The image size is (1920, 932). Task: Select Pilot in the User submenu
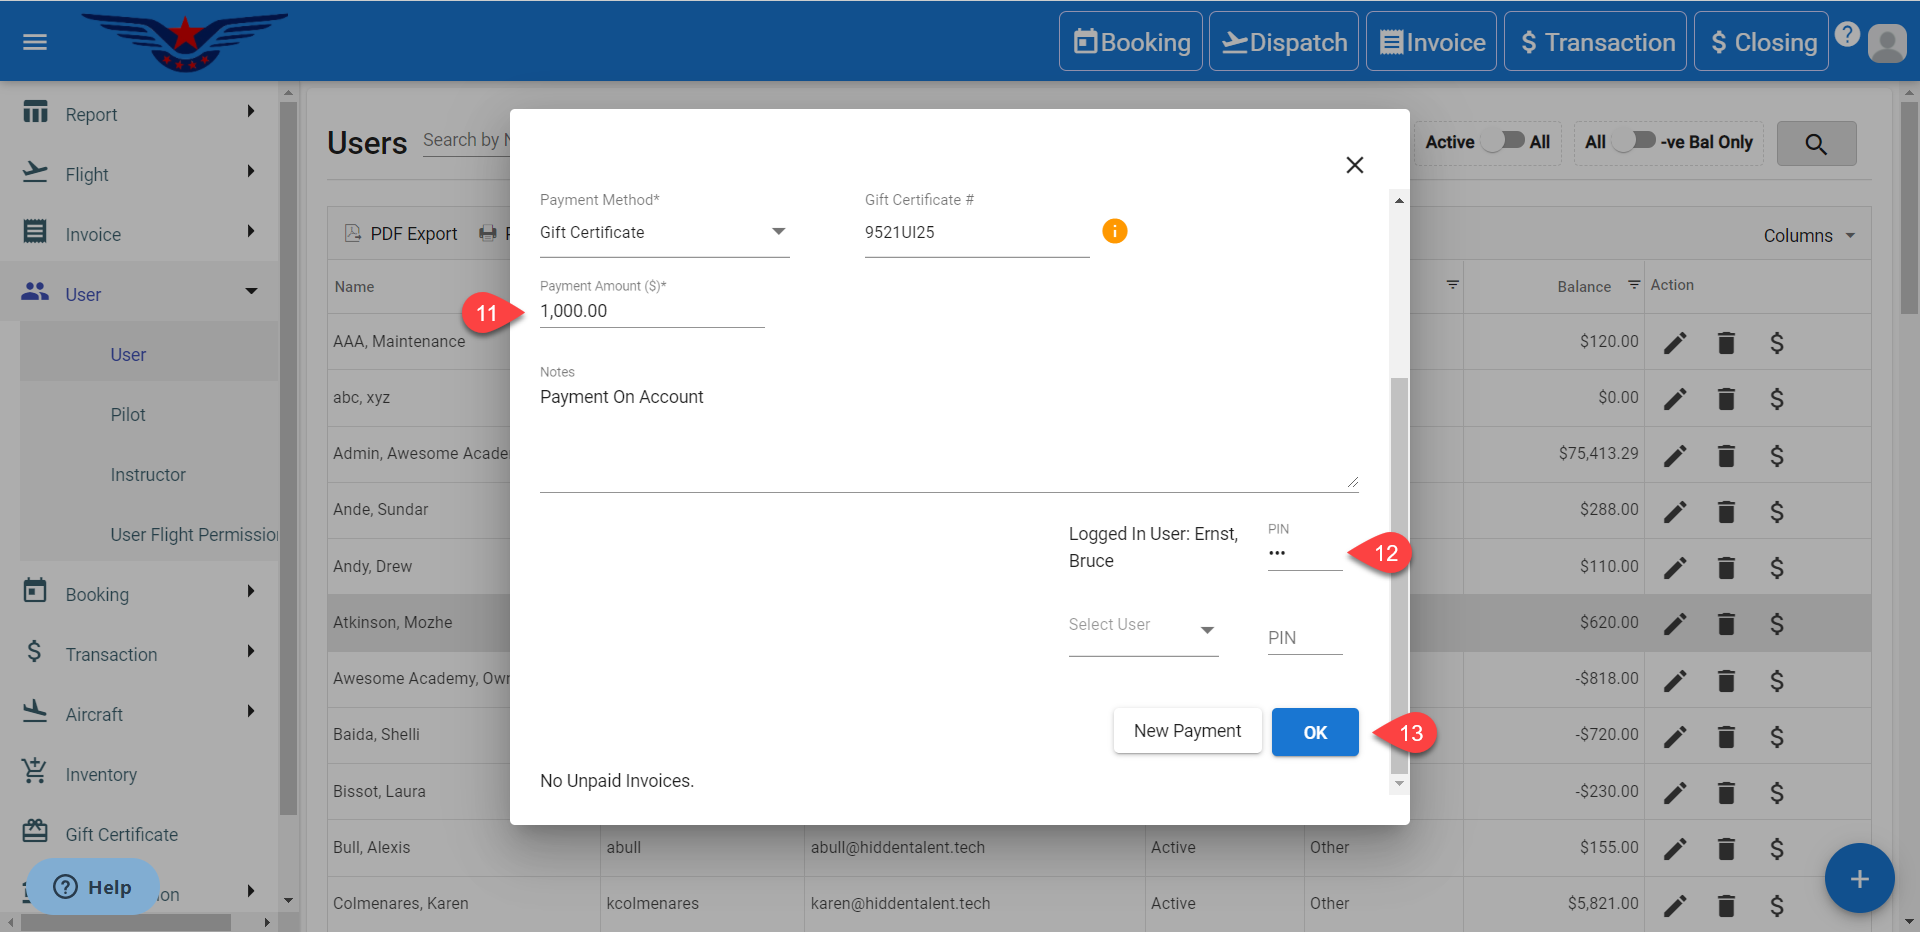click(128, 414)
